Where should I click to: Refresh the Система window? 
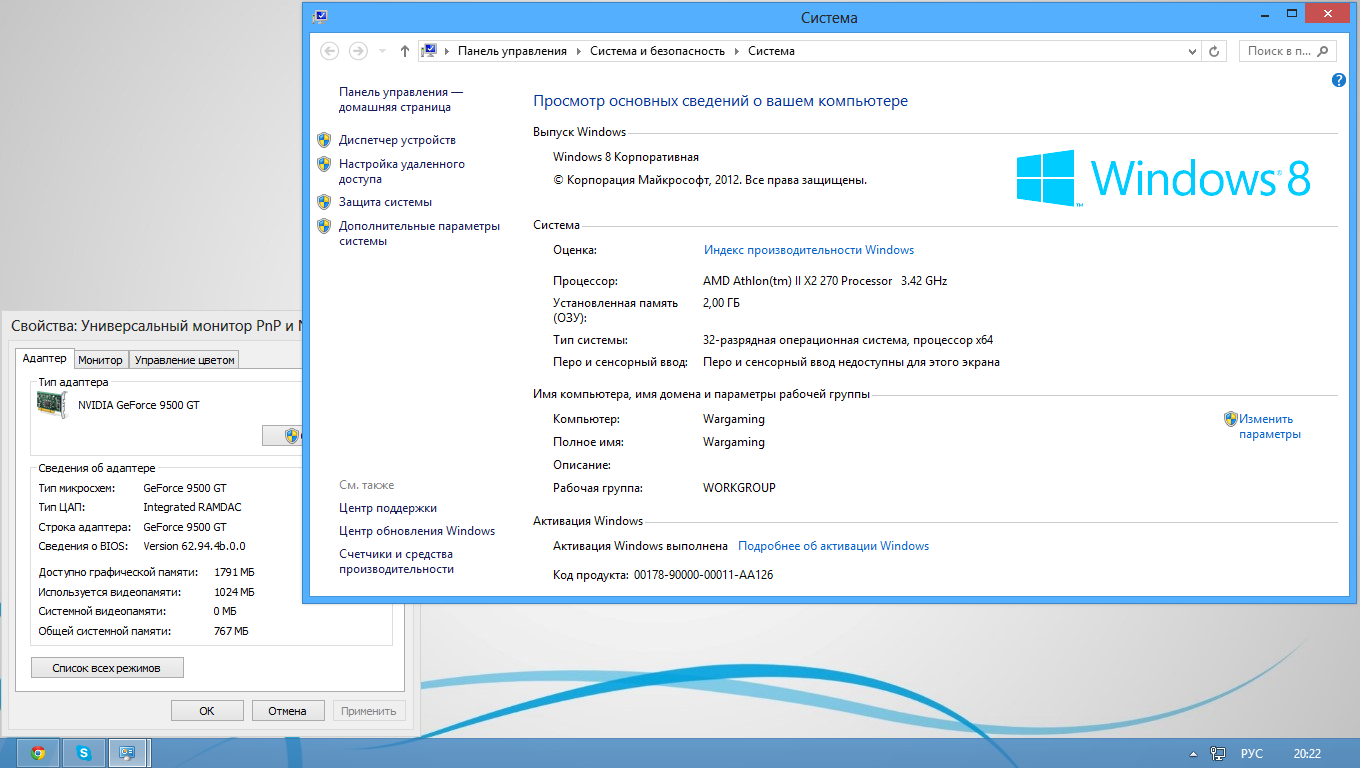coord(1215,51)
